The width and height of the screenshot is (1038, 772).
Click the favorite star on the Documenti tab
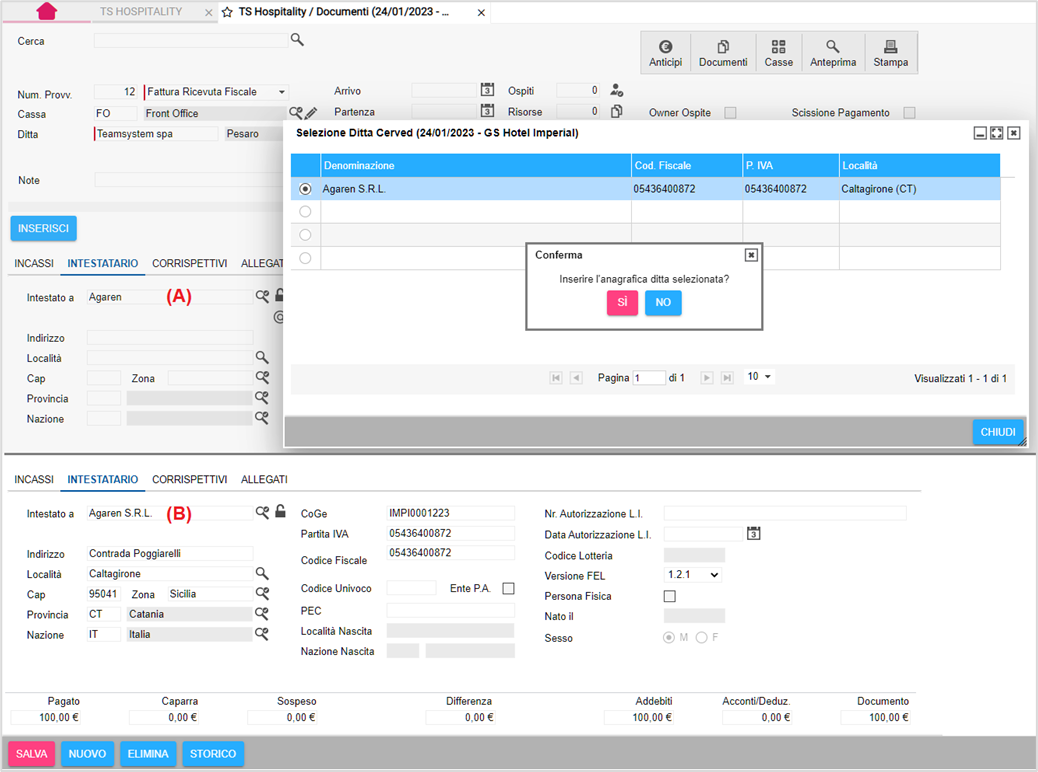(x=227, y=12)
